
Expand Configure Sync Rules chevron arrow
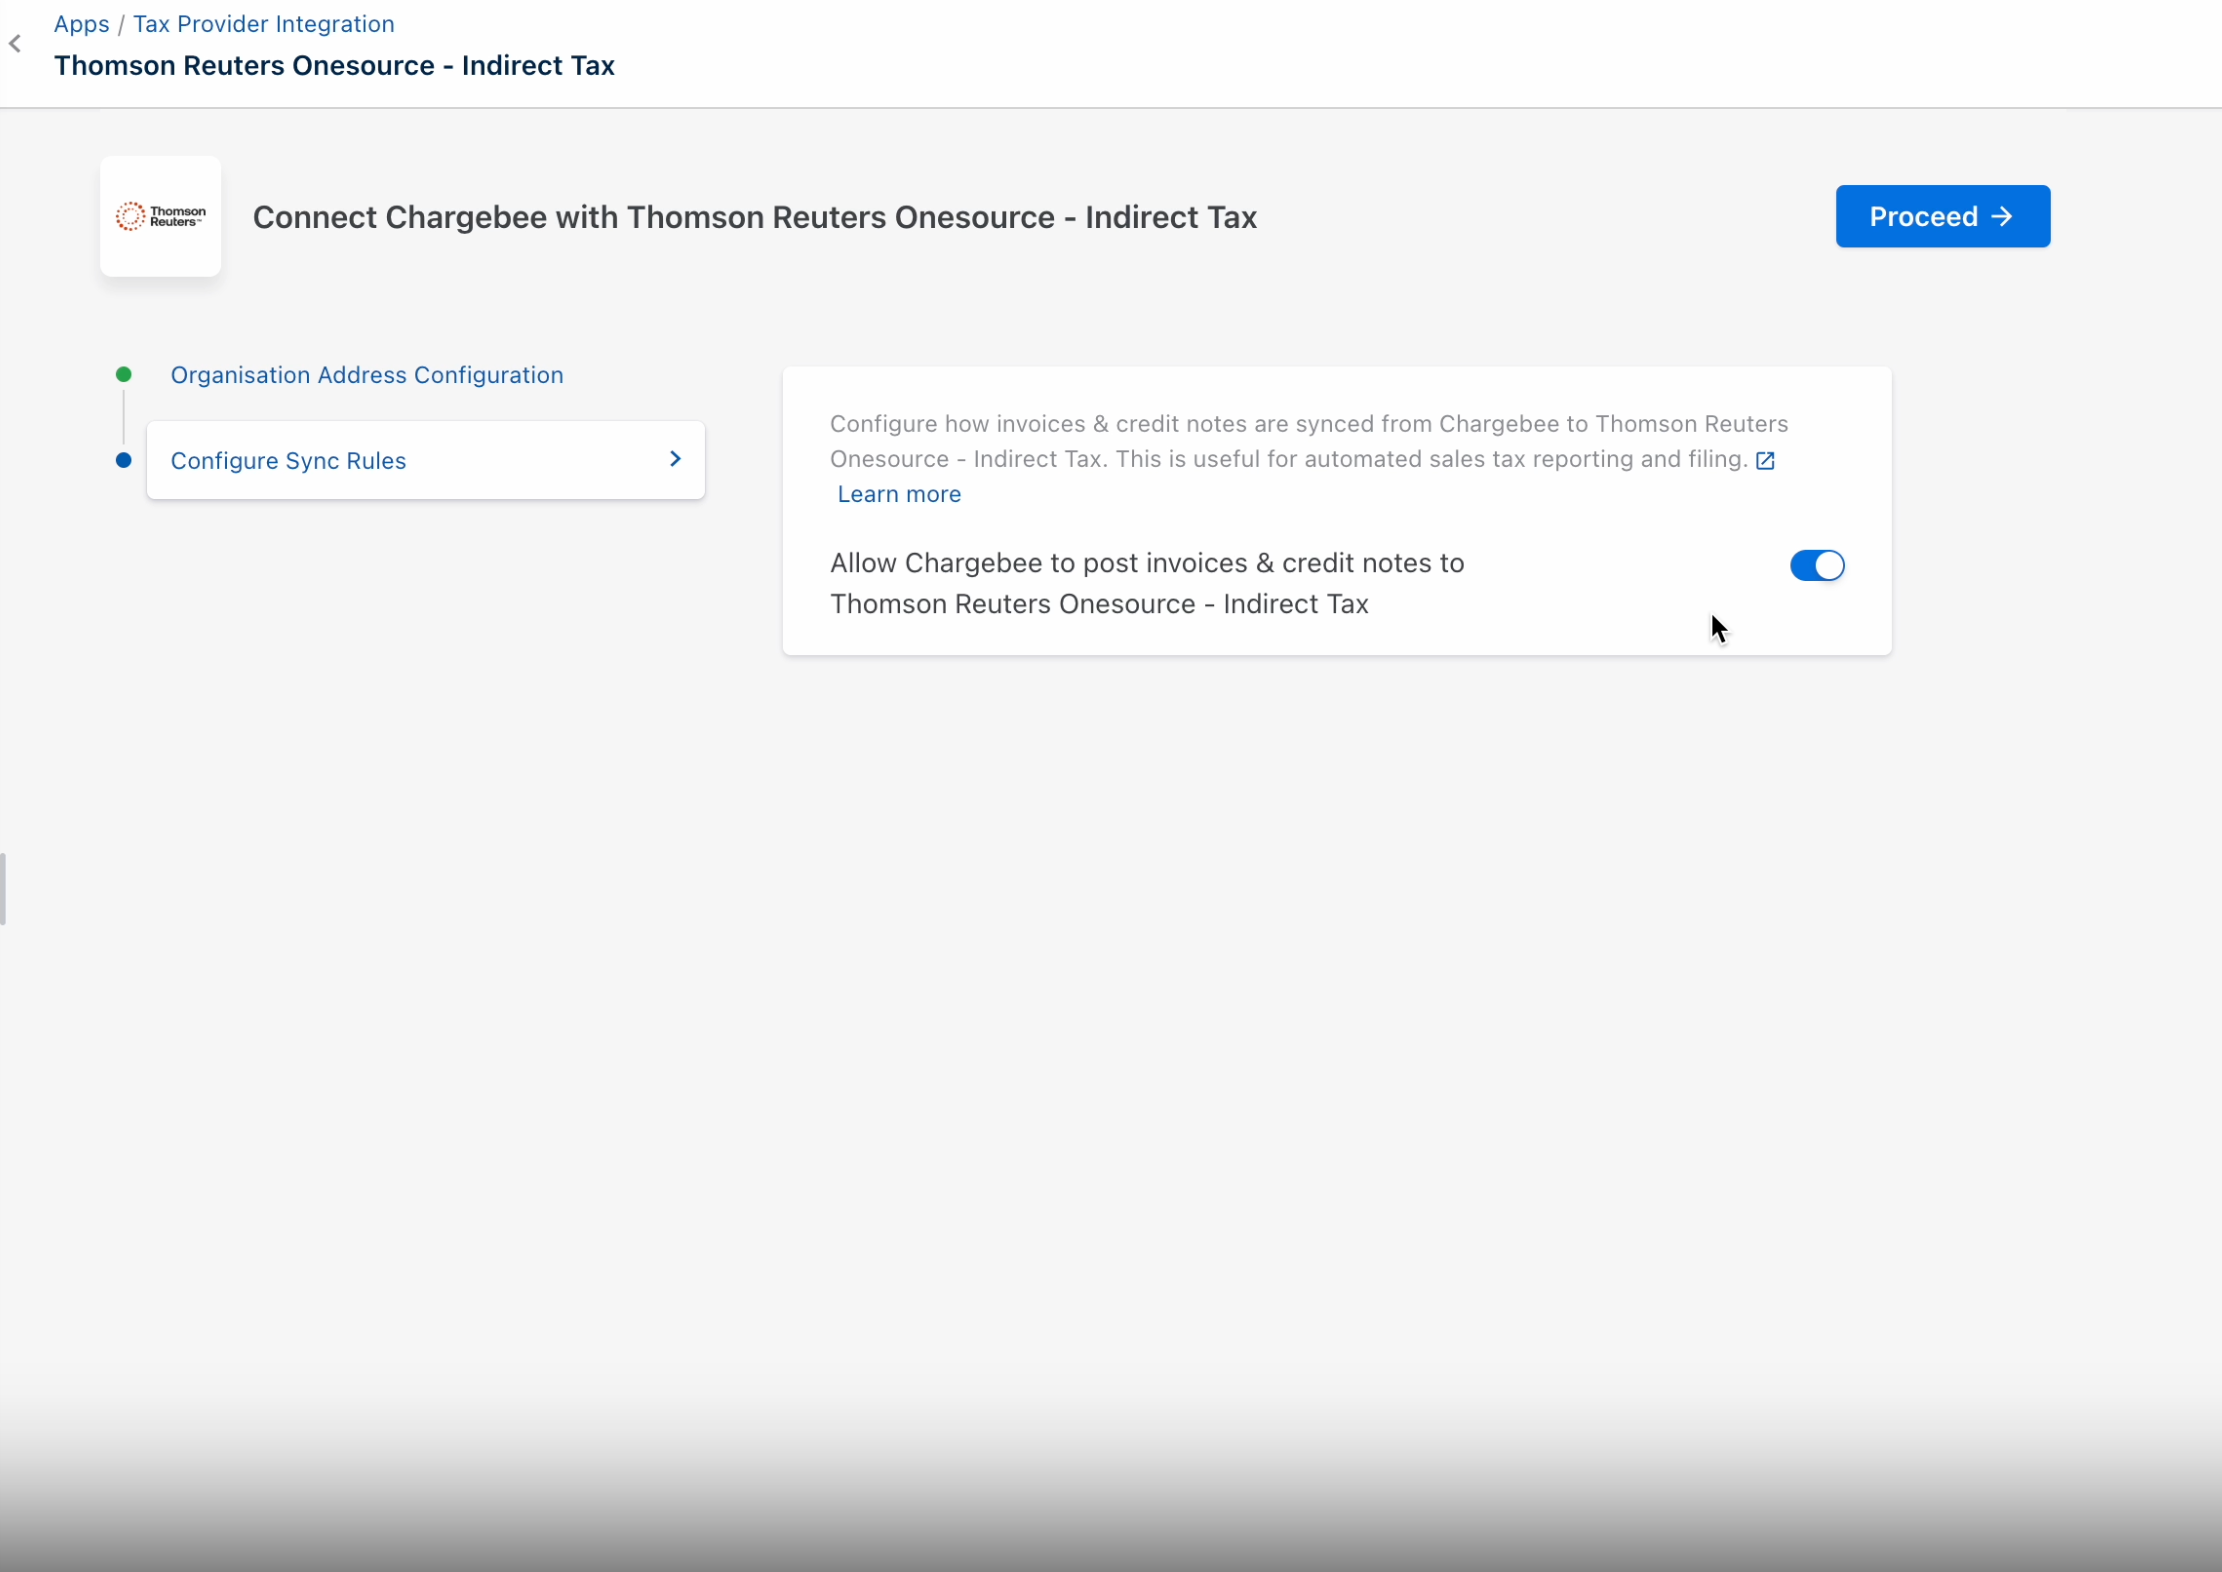(675, 459)
